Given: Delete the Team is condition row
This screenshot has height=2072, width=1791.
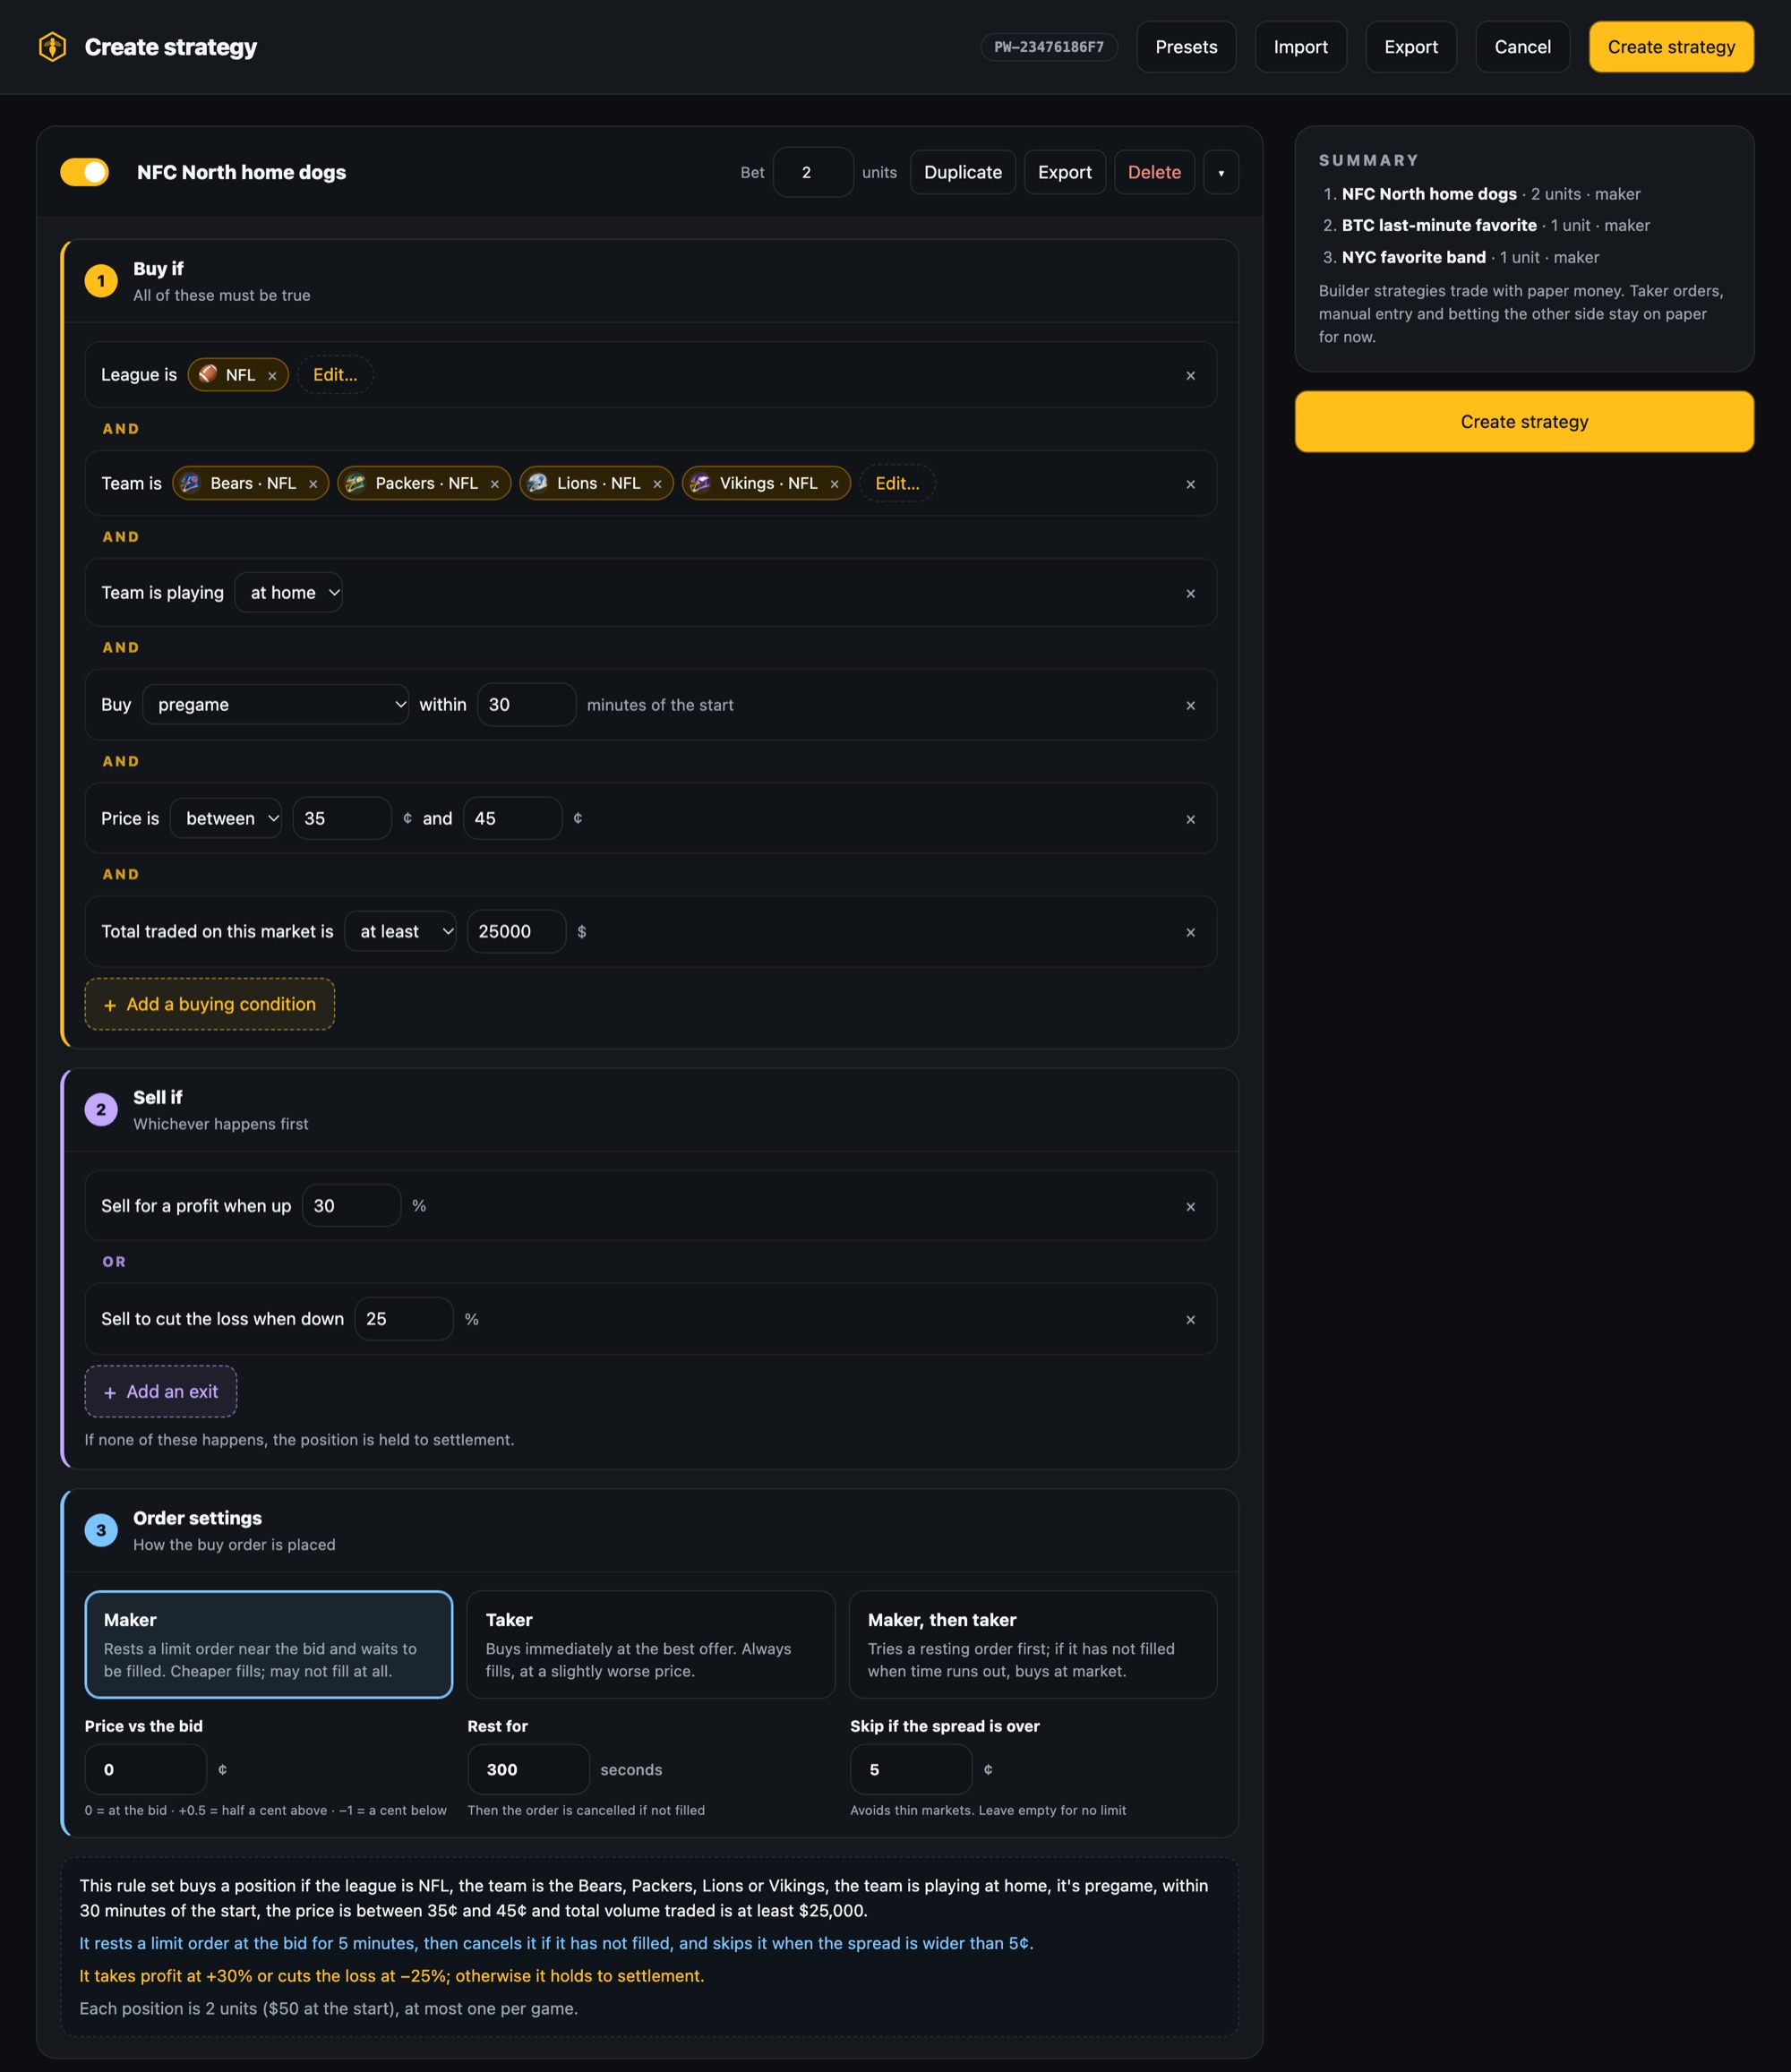Looking at the screenshot, I should click(1190, 484).
